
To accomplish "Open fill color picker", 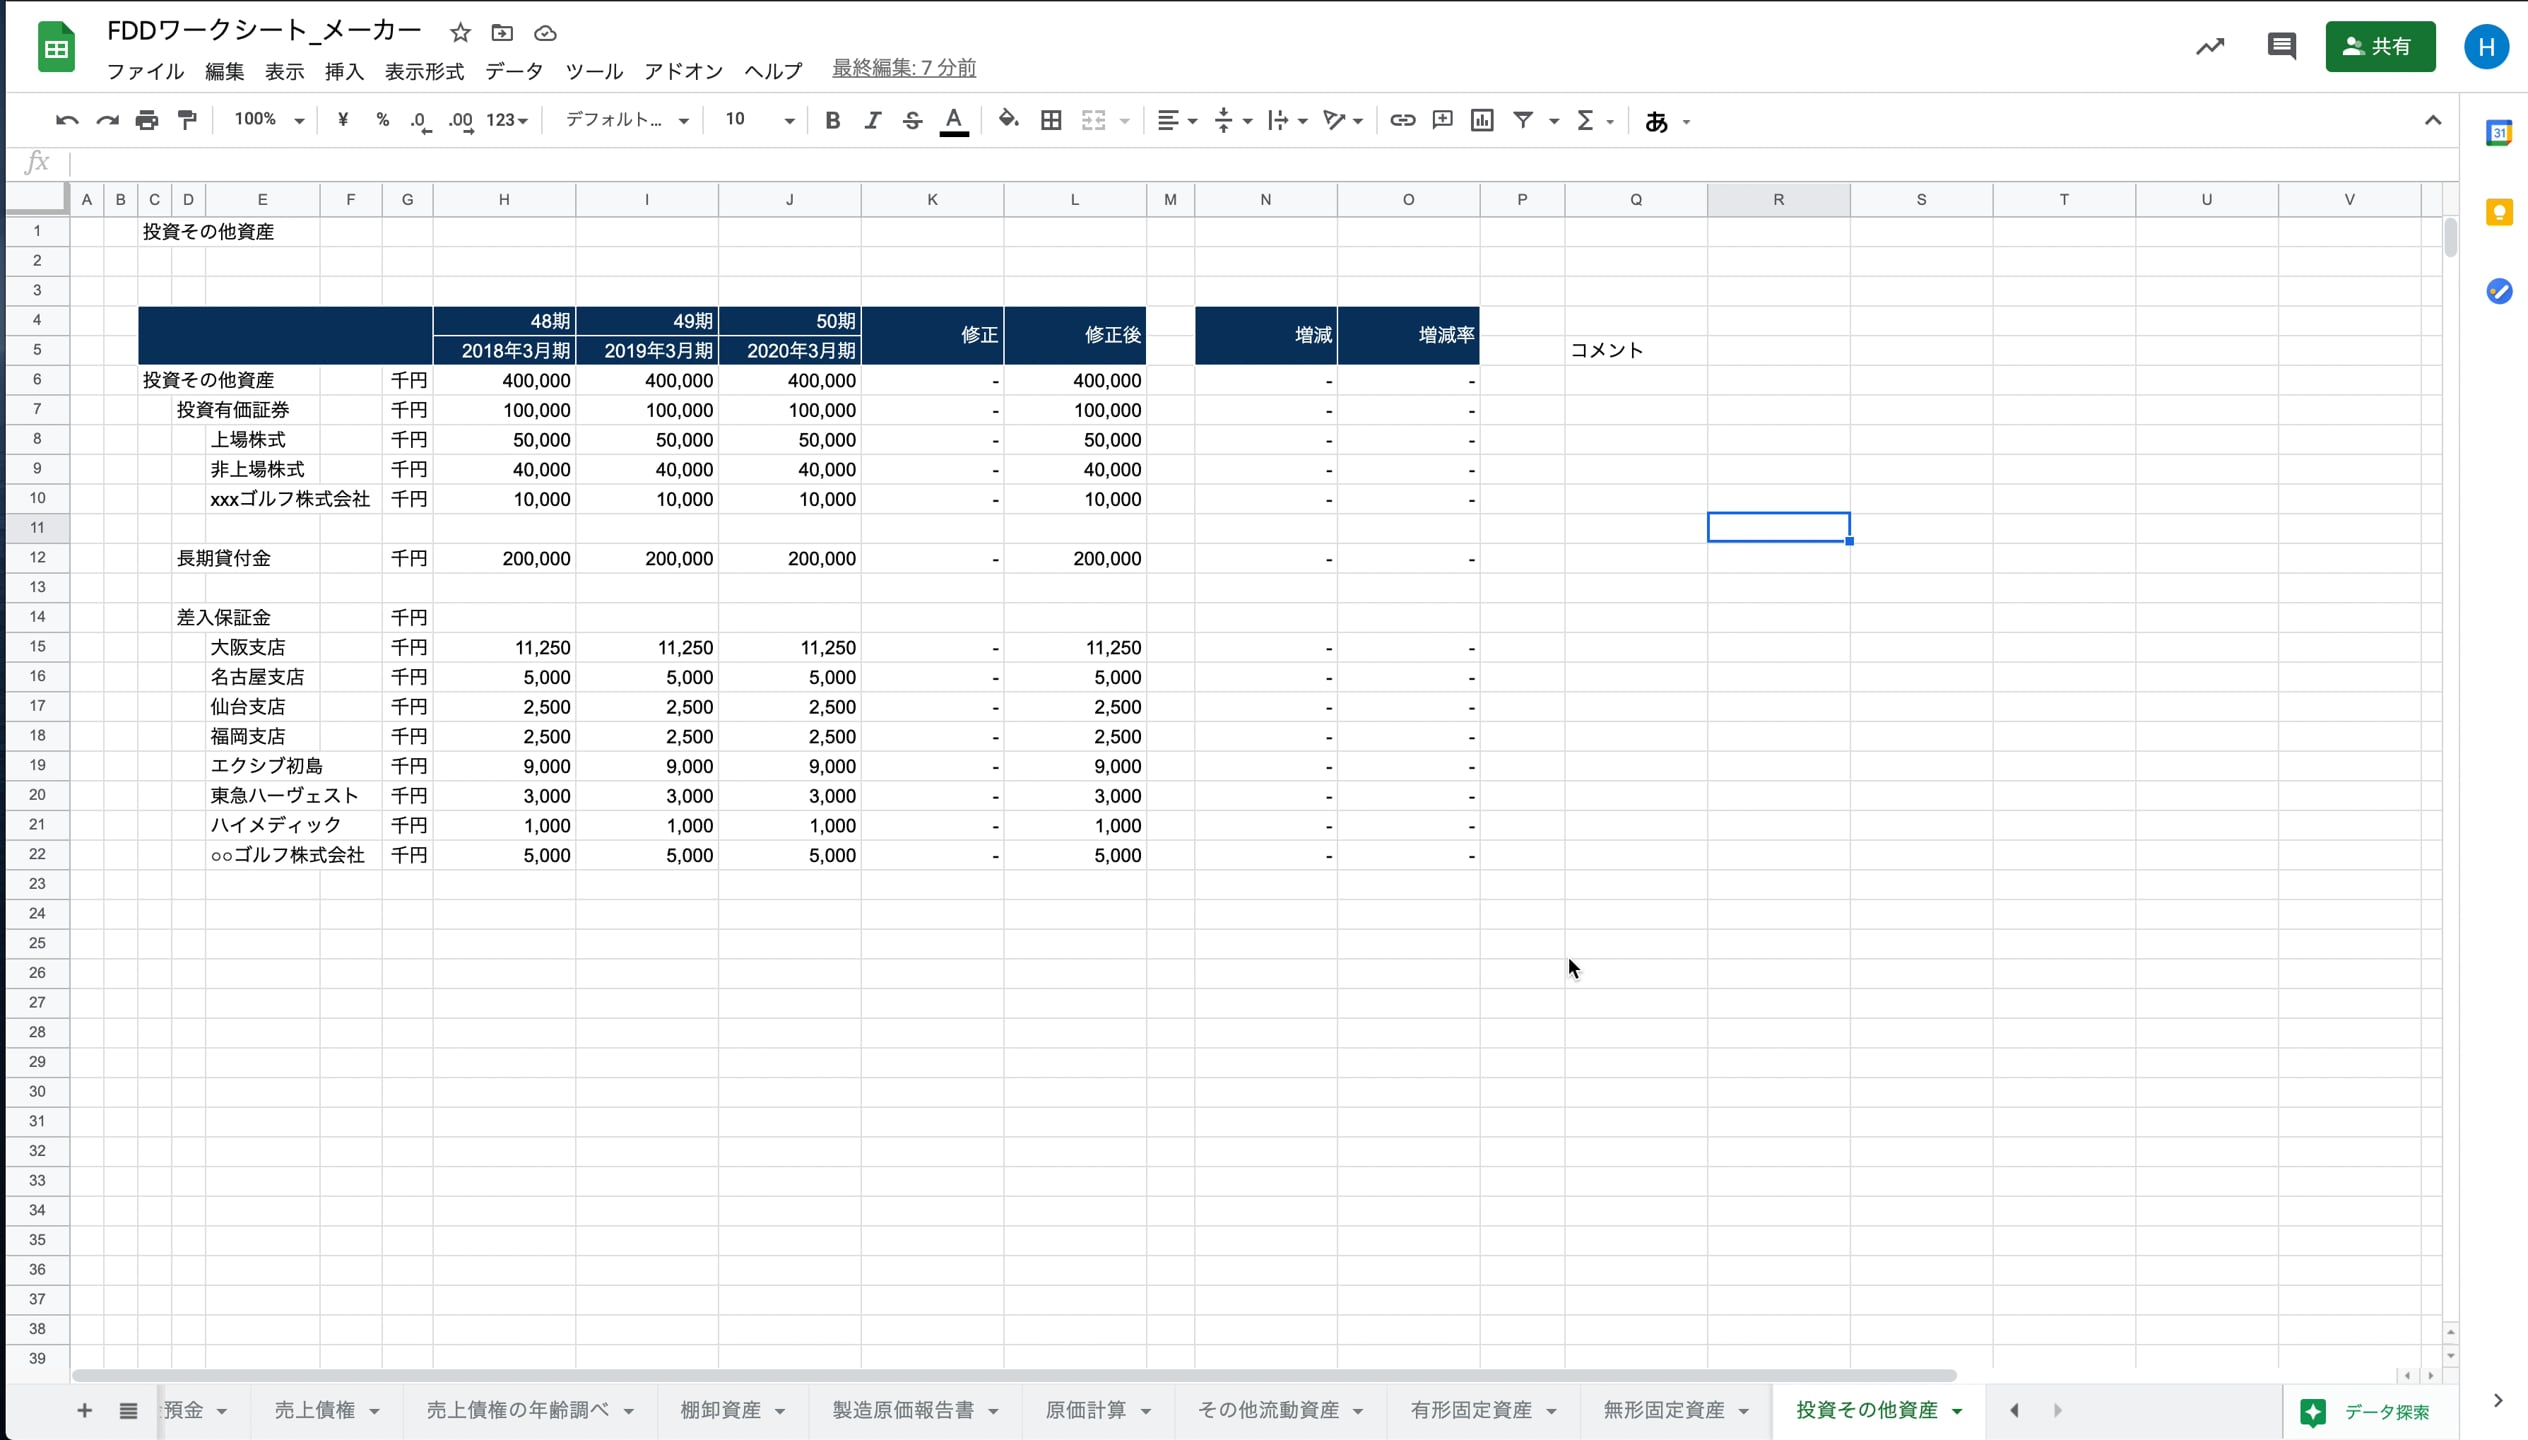I will tap(1008, 120).
